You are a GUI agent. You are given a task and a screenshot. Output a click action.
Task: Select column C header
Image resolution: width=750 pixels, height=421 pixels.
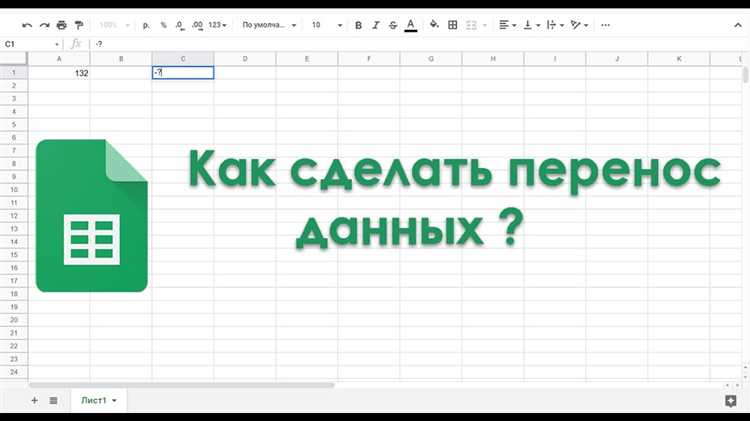183,59
